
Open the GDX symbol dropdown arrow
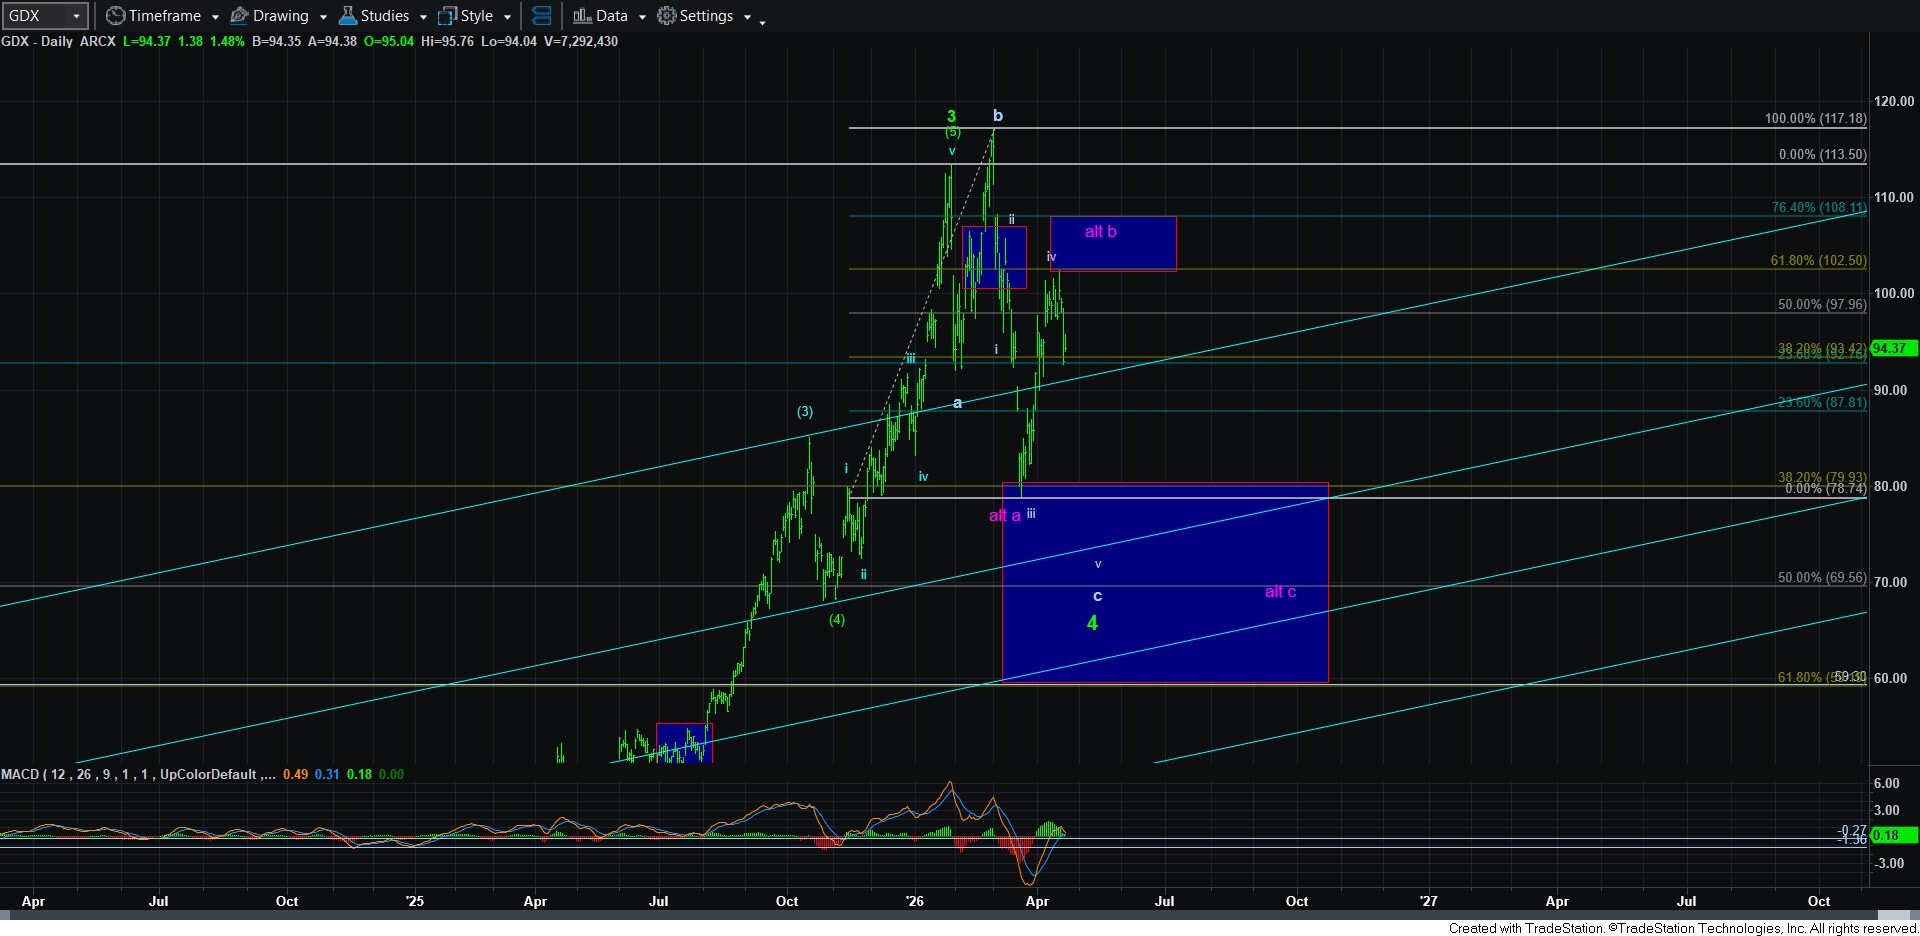(76, 17)
